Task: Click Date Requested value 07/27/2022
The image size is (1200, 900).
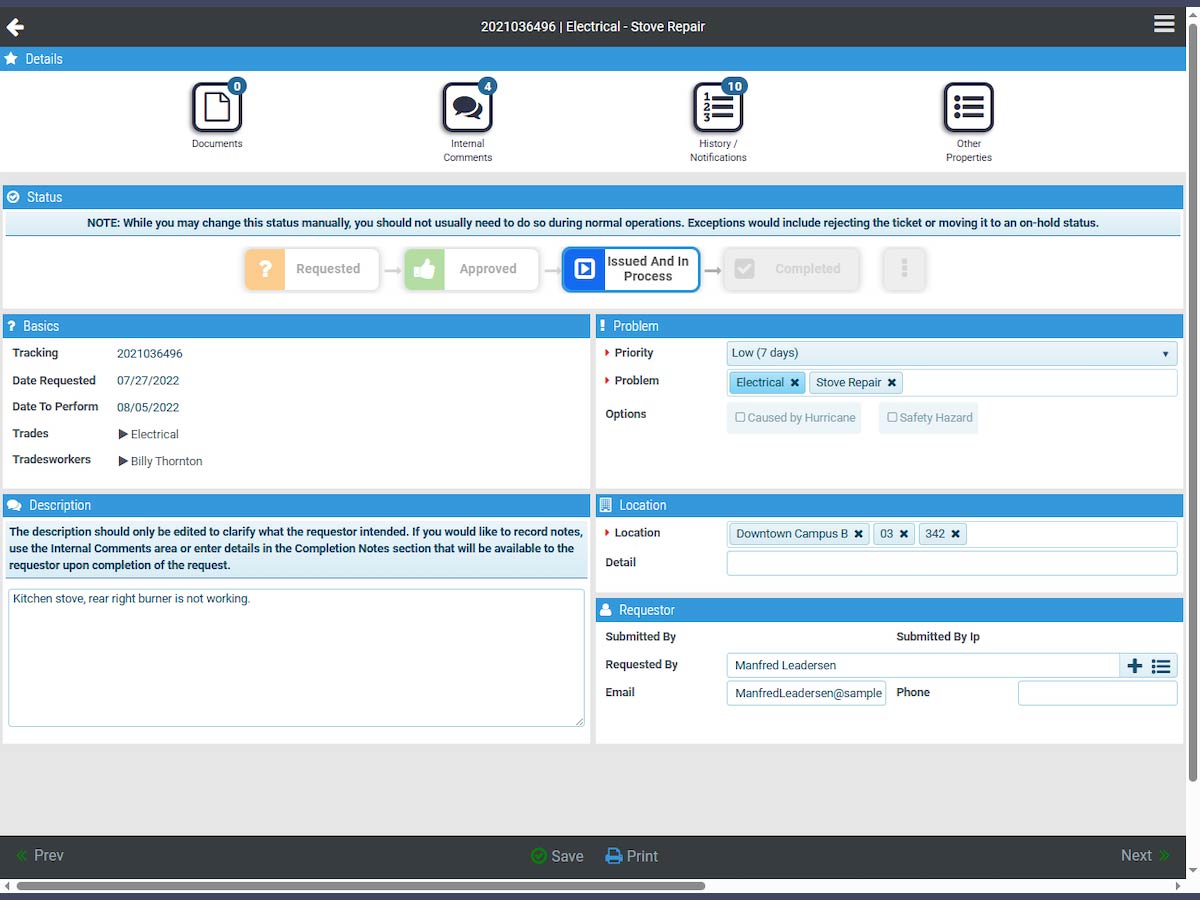Action: pyautogui.click(x=148, y=381)
